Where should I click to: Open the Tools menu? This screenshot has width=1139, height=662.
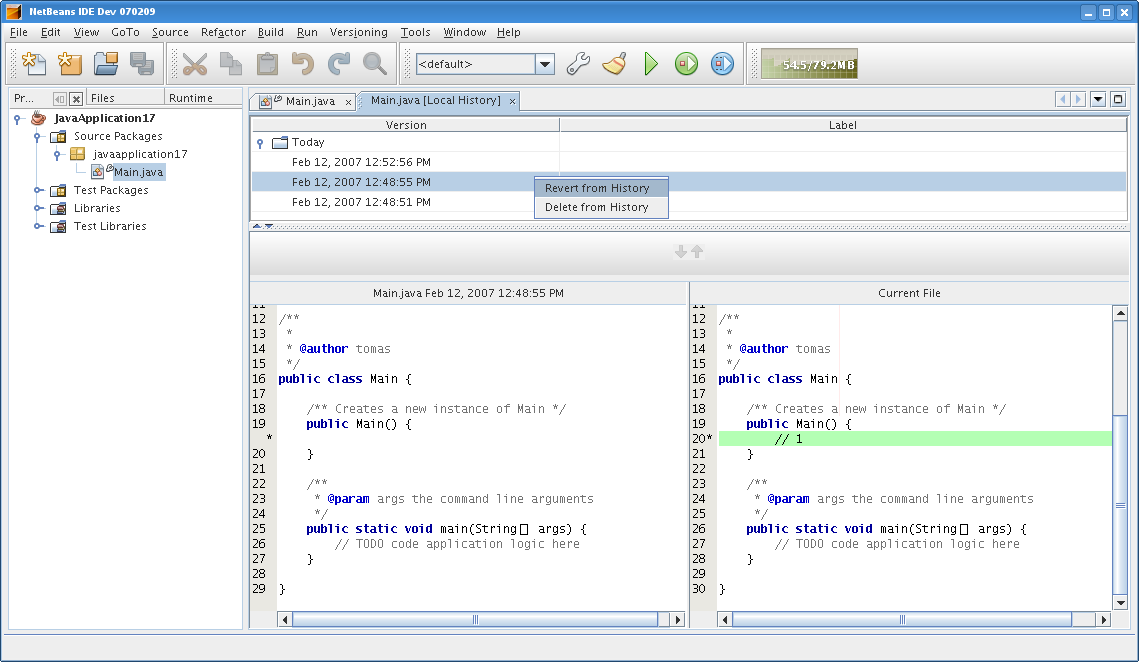coord(416,32)
